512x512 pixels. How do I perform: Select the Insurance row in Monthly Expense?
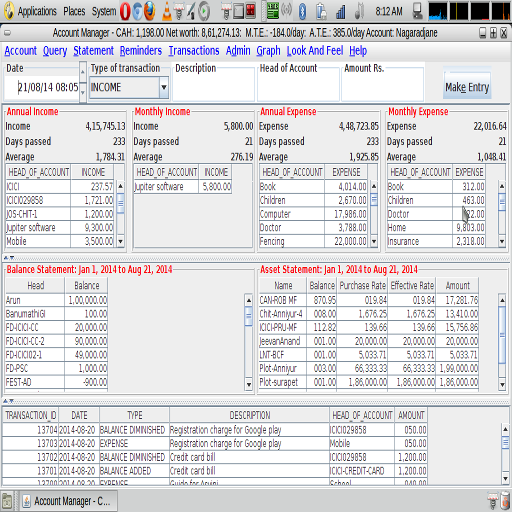pos(436,241)
